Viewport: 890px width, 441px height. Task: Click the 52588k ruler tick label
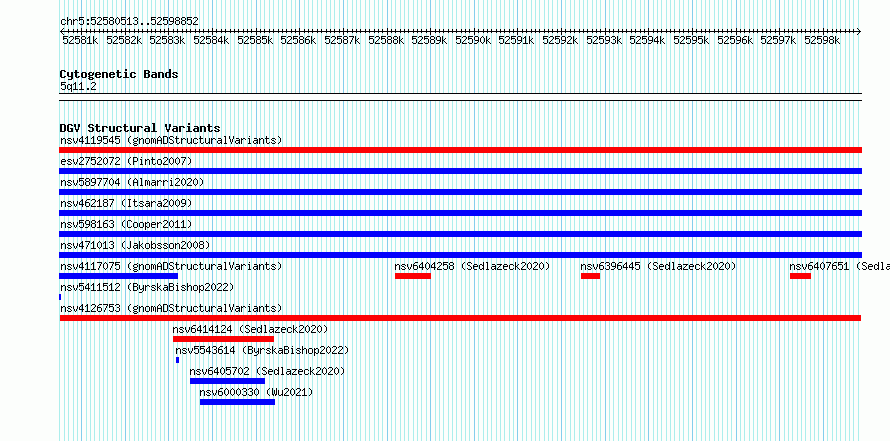[x=386, y=40]
